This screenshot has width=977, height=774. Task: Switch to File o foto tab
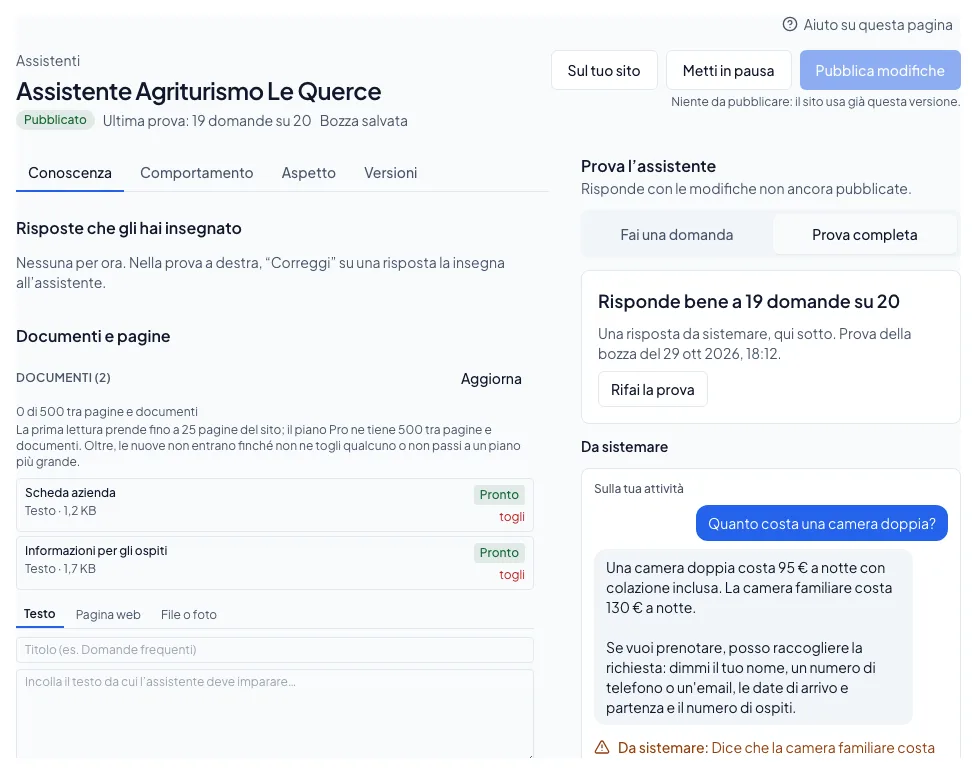click(188, 614)
